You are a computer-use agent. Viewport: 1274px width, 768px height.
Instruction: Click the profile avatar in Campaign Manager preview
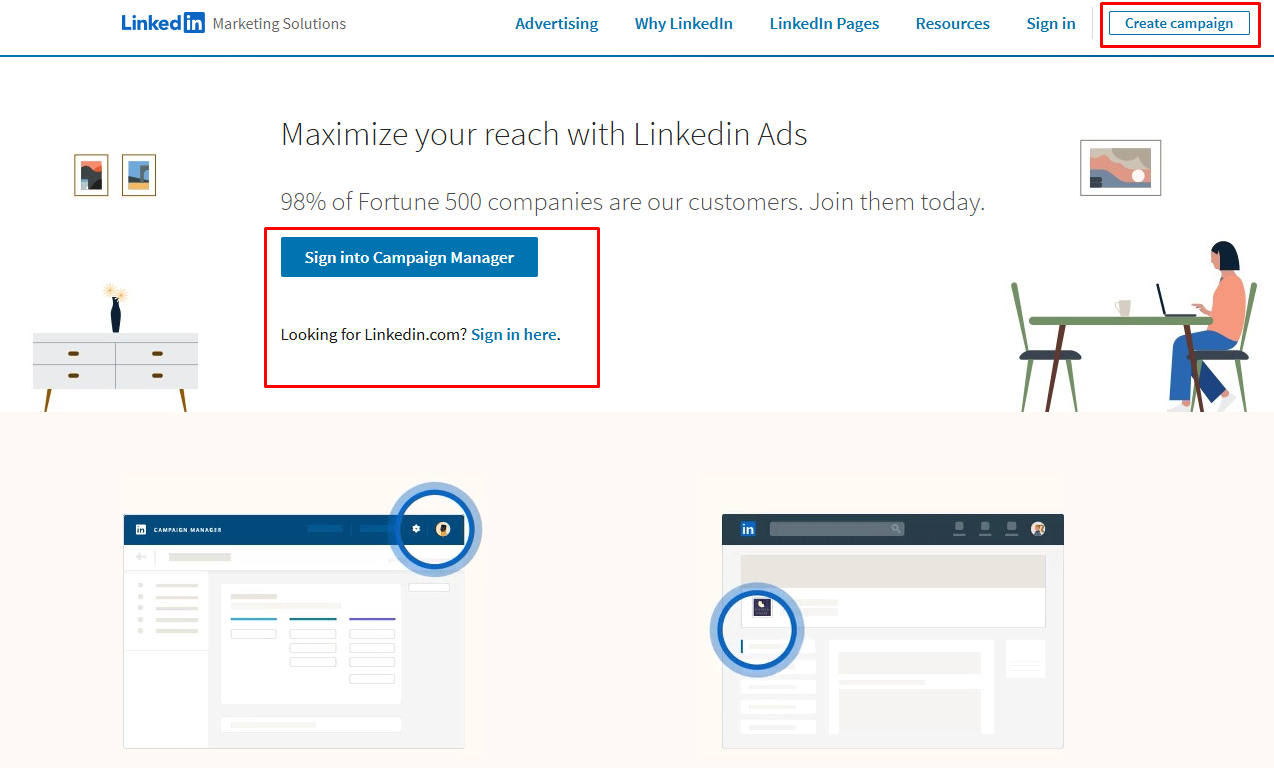[x=443, y=529]
